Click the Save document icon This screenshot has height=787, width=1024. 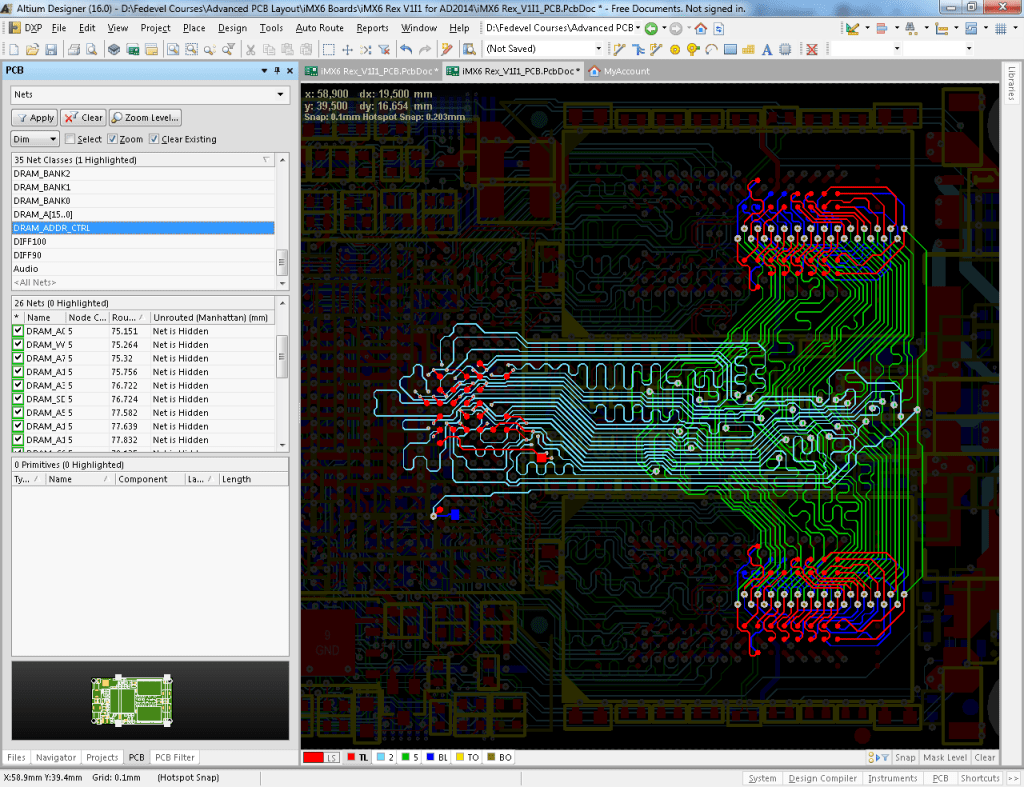[x=50, y=49]
